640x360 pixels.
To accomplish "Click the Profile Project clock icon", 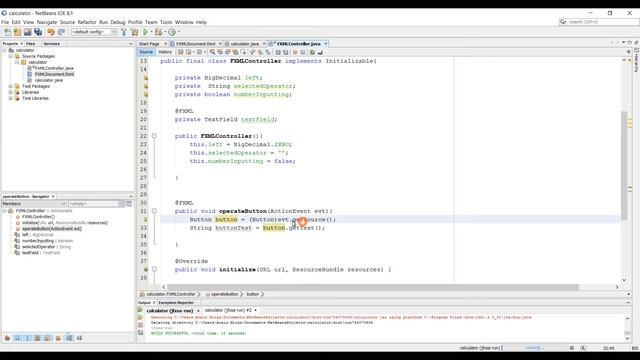I will (172, 32).
